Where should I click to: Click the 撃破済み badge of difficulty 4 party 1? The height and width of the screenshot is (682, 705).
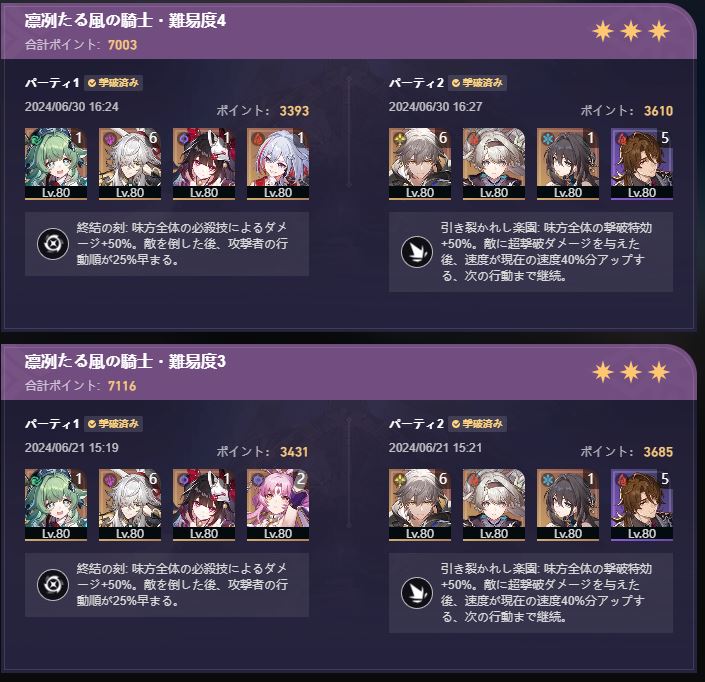click(x=114, y=83)
